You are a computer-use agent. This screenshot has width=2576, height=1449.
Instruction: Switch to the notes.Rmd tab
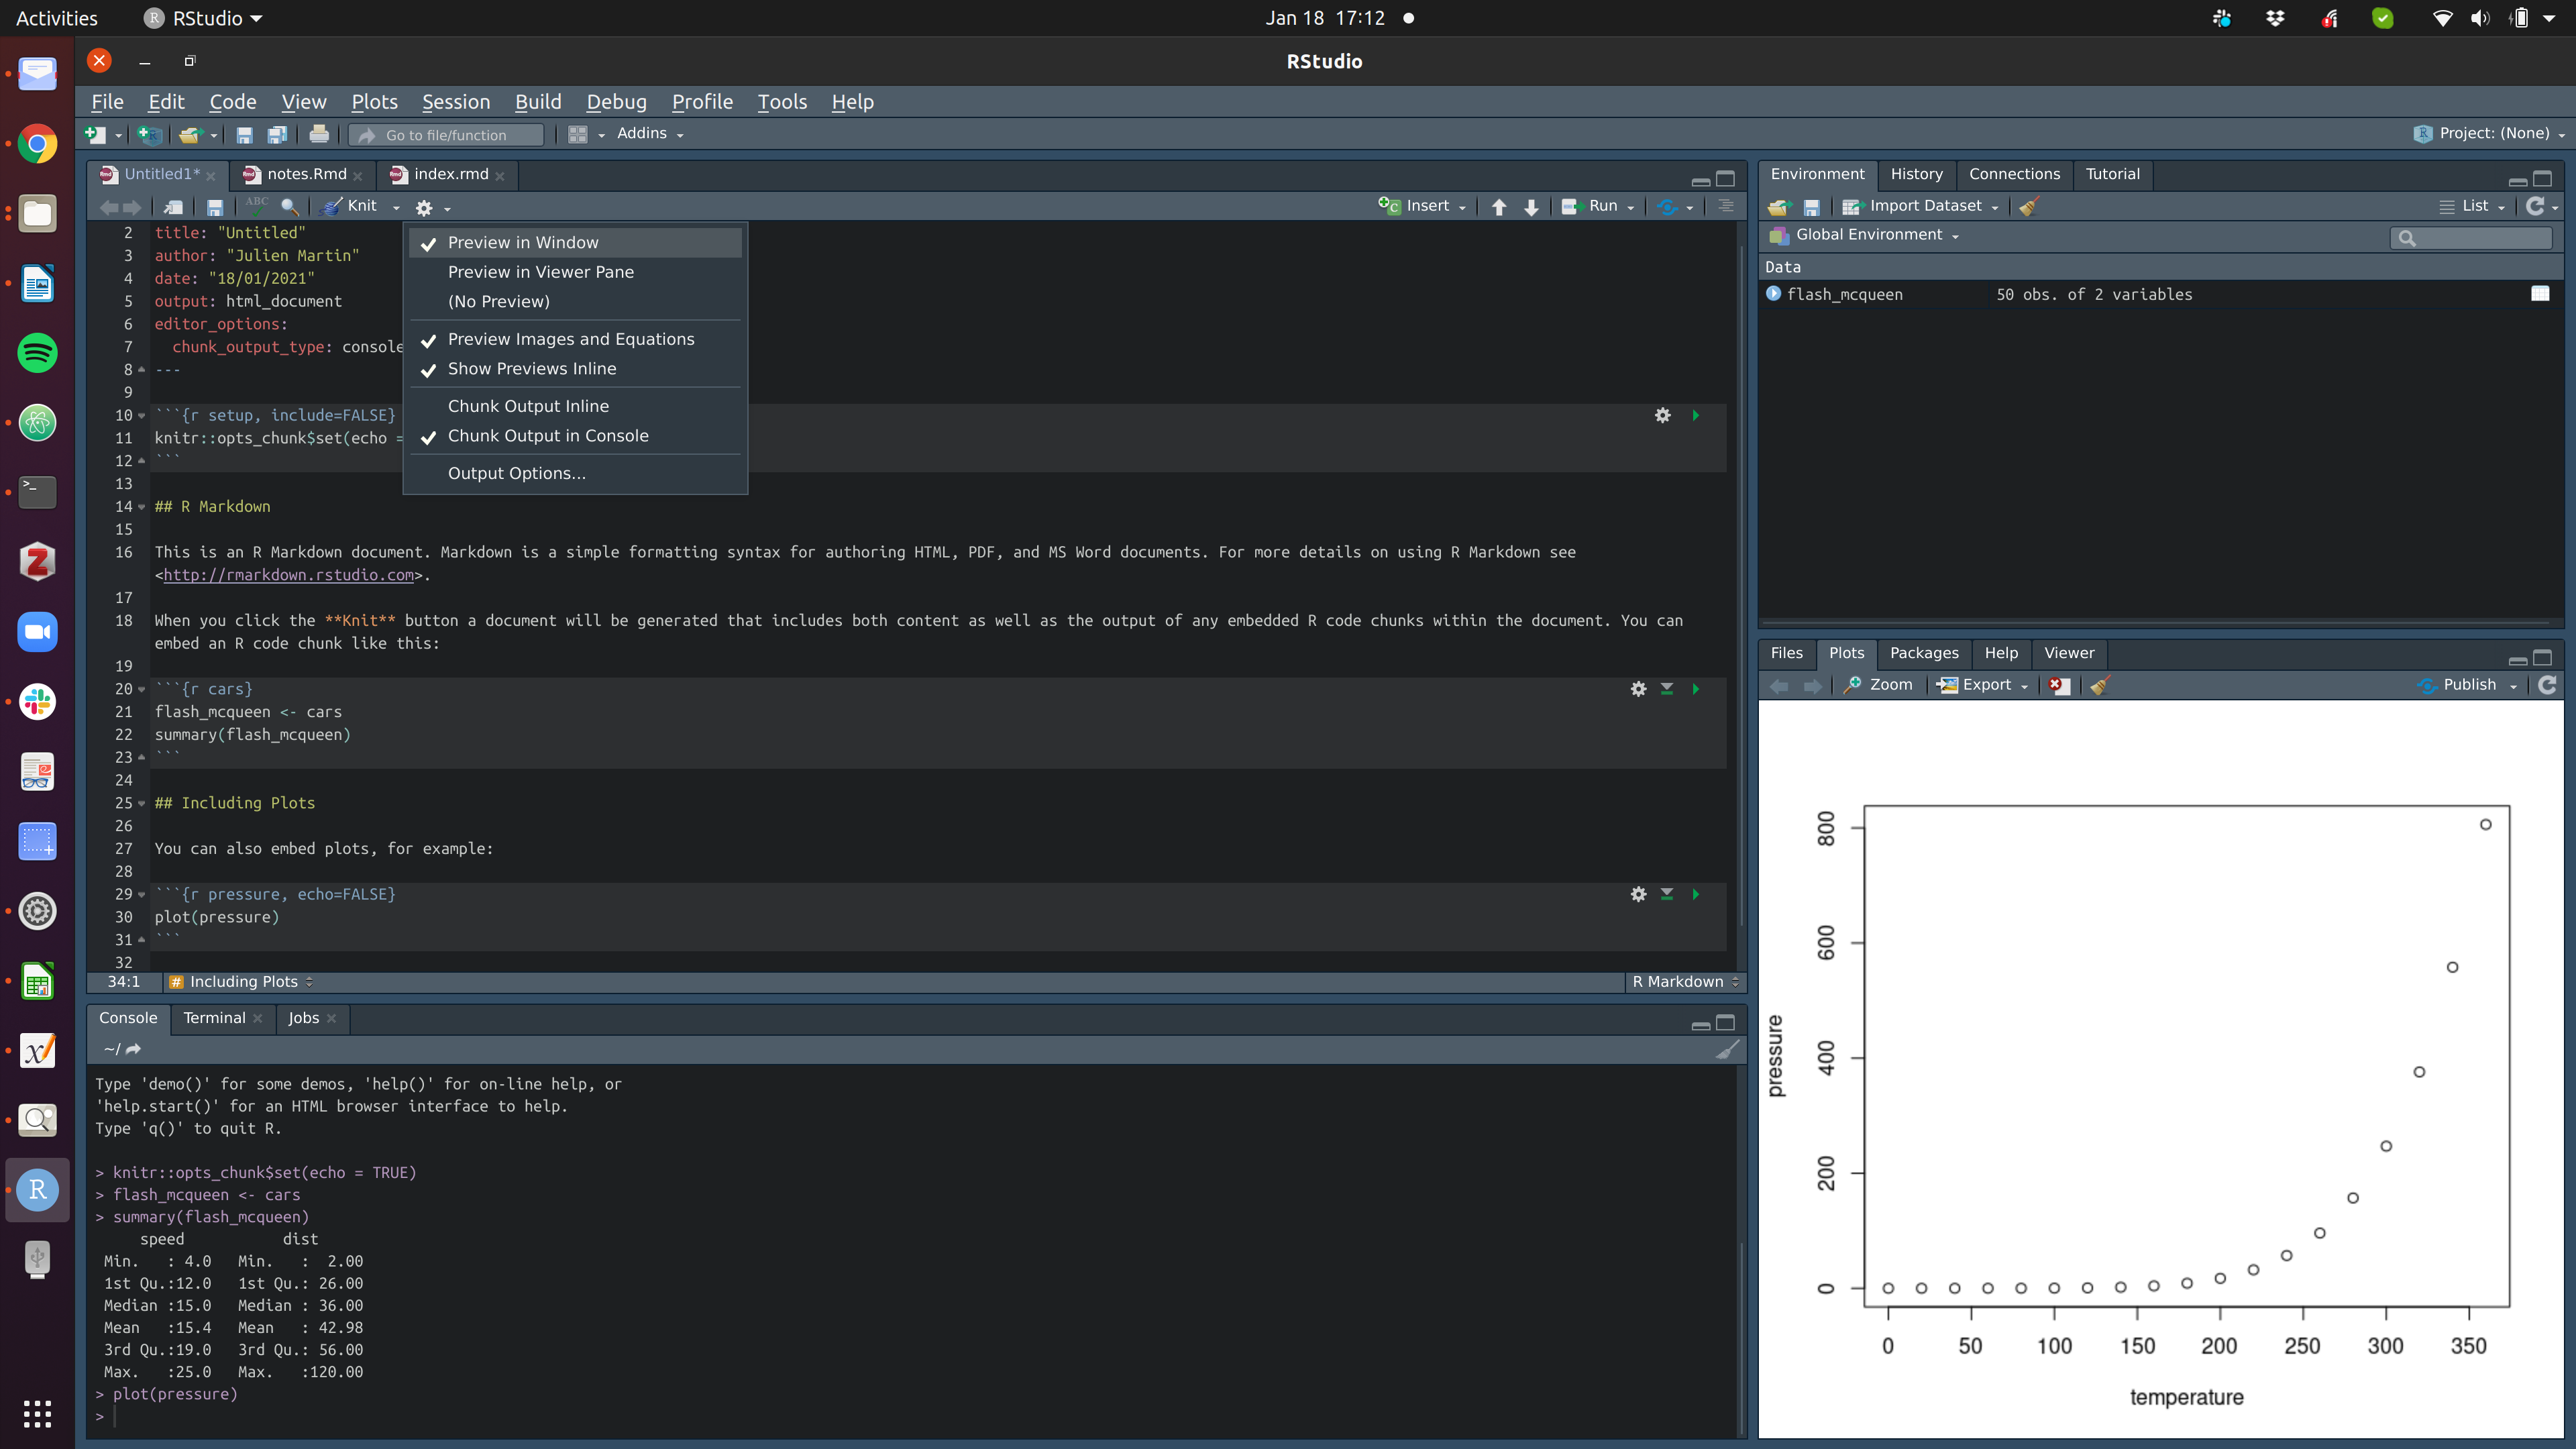306,174
